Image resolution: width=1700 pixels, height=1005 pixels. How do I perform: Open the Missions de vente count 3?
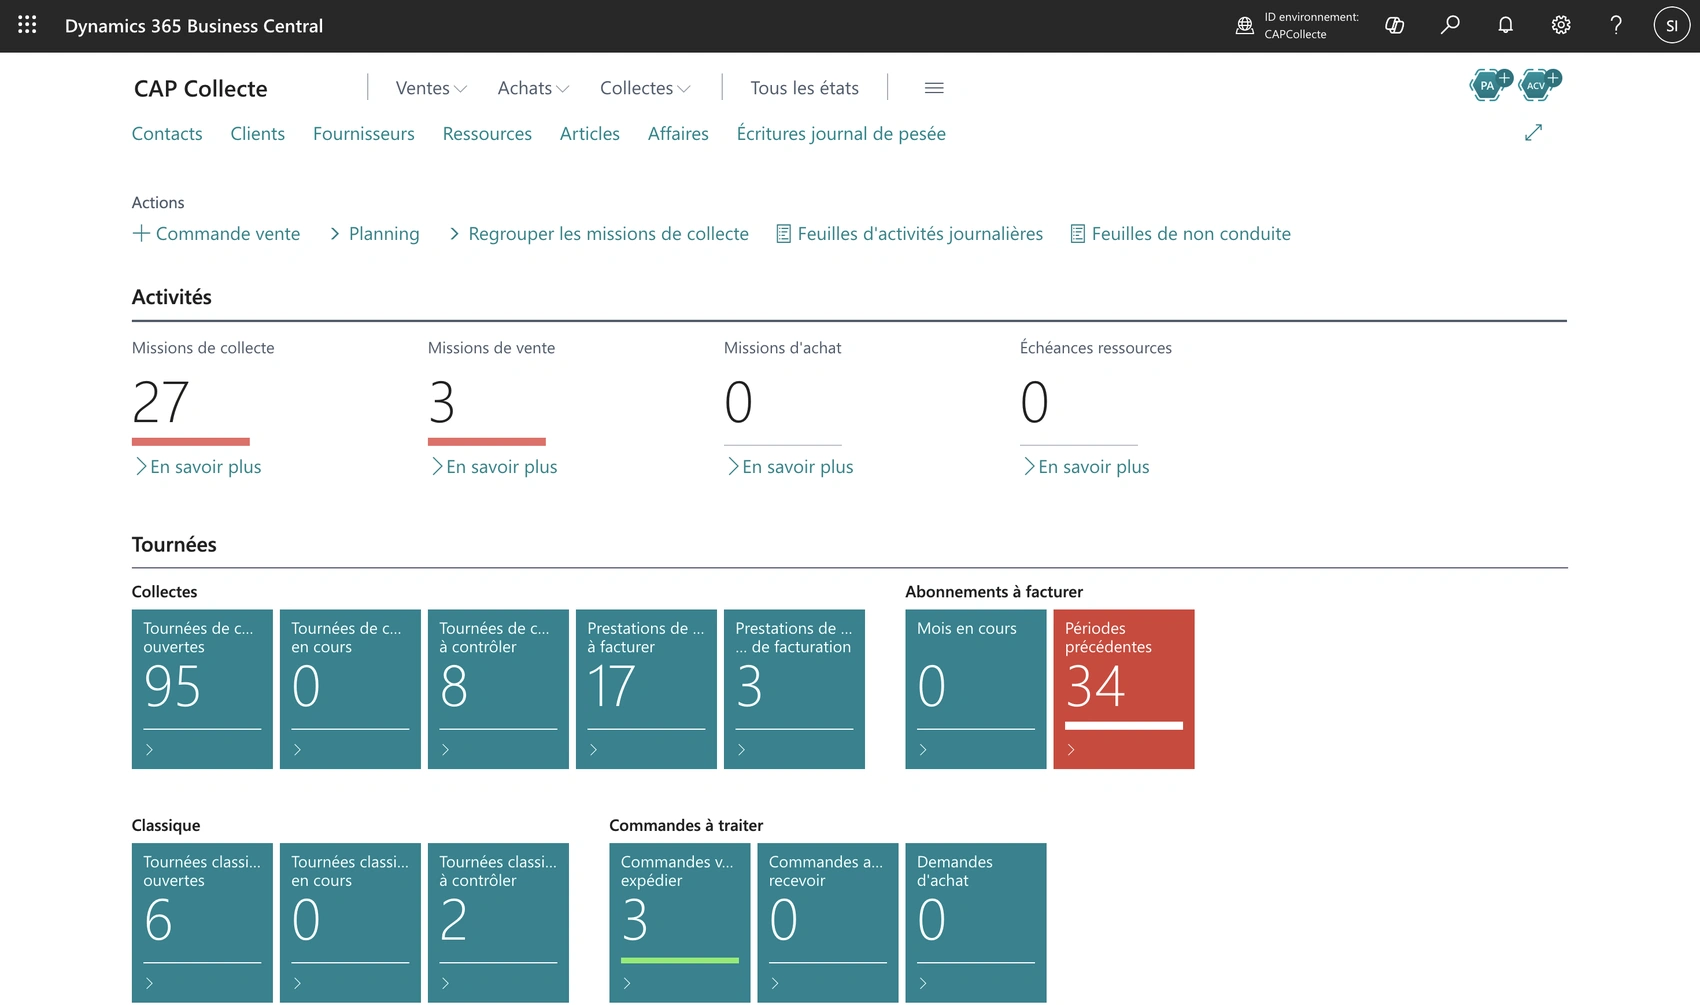pyautogui.click(x=442, y=403)
